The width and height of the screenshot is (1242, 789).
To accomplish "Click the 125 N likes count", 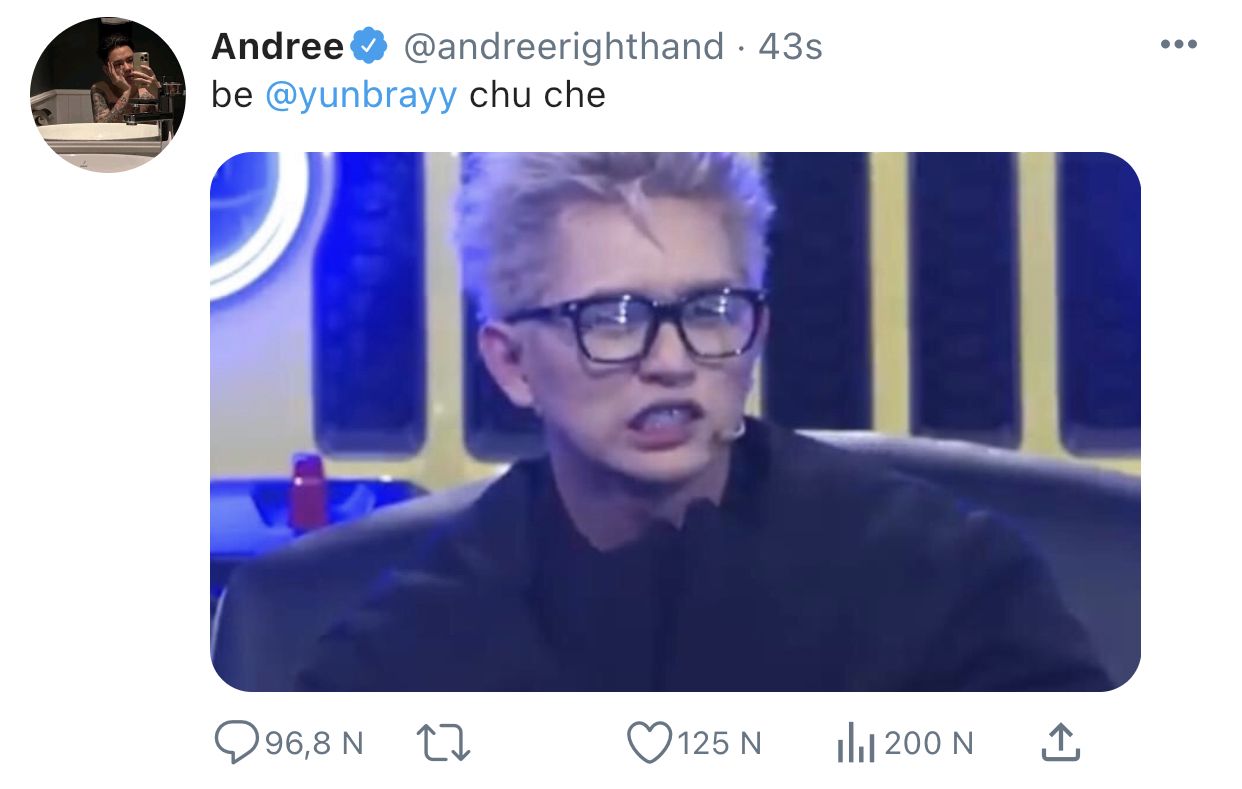I will click(720, 744).
